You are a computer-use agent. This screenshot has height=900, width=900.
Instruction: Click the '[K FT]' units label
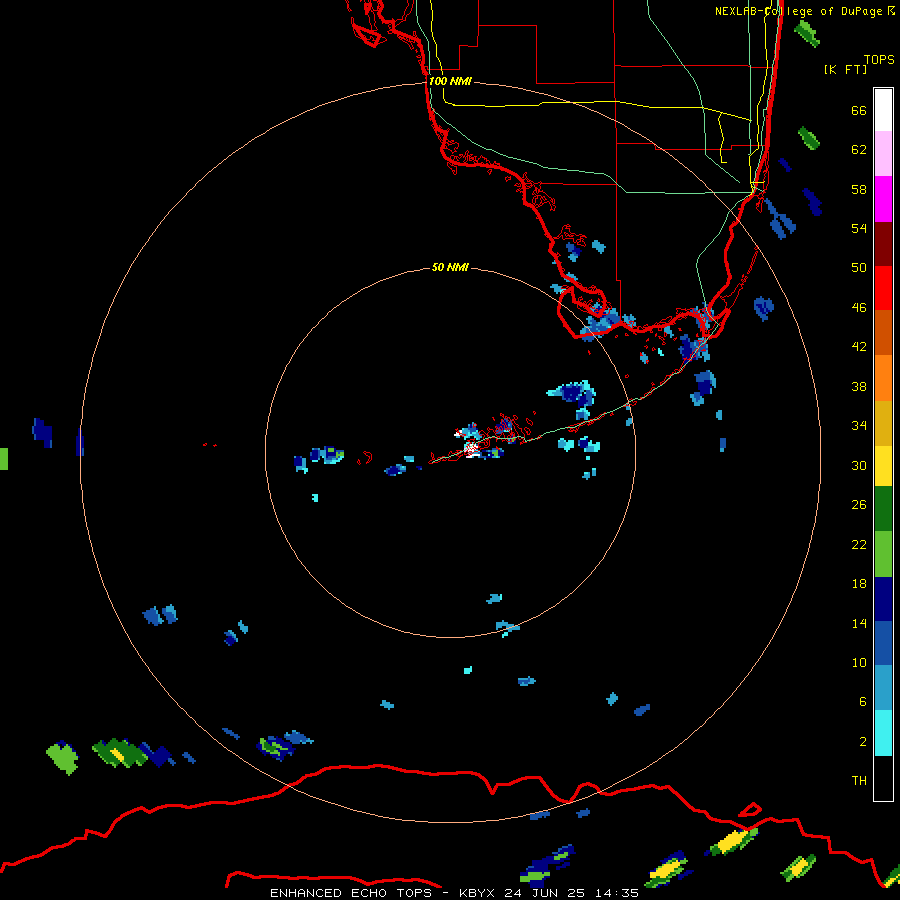845,69
